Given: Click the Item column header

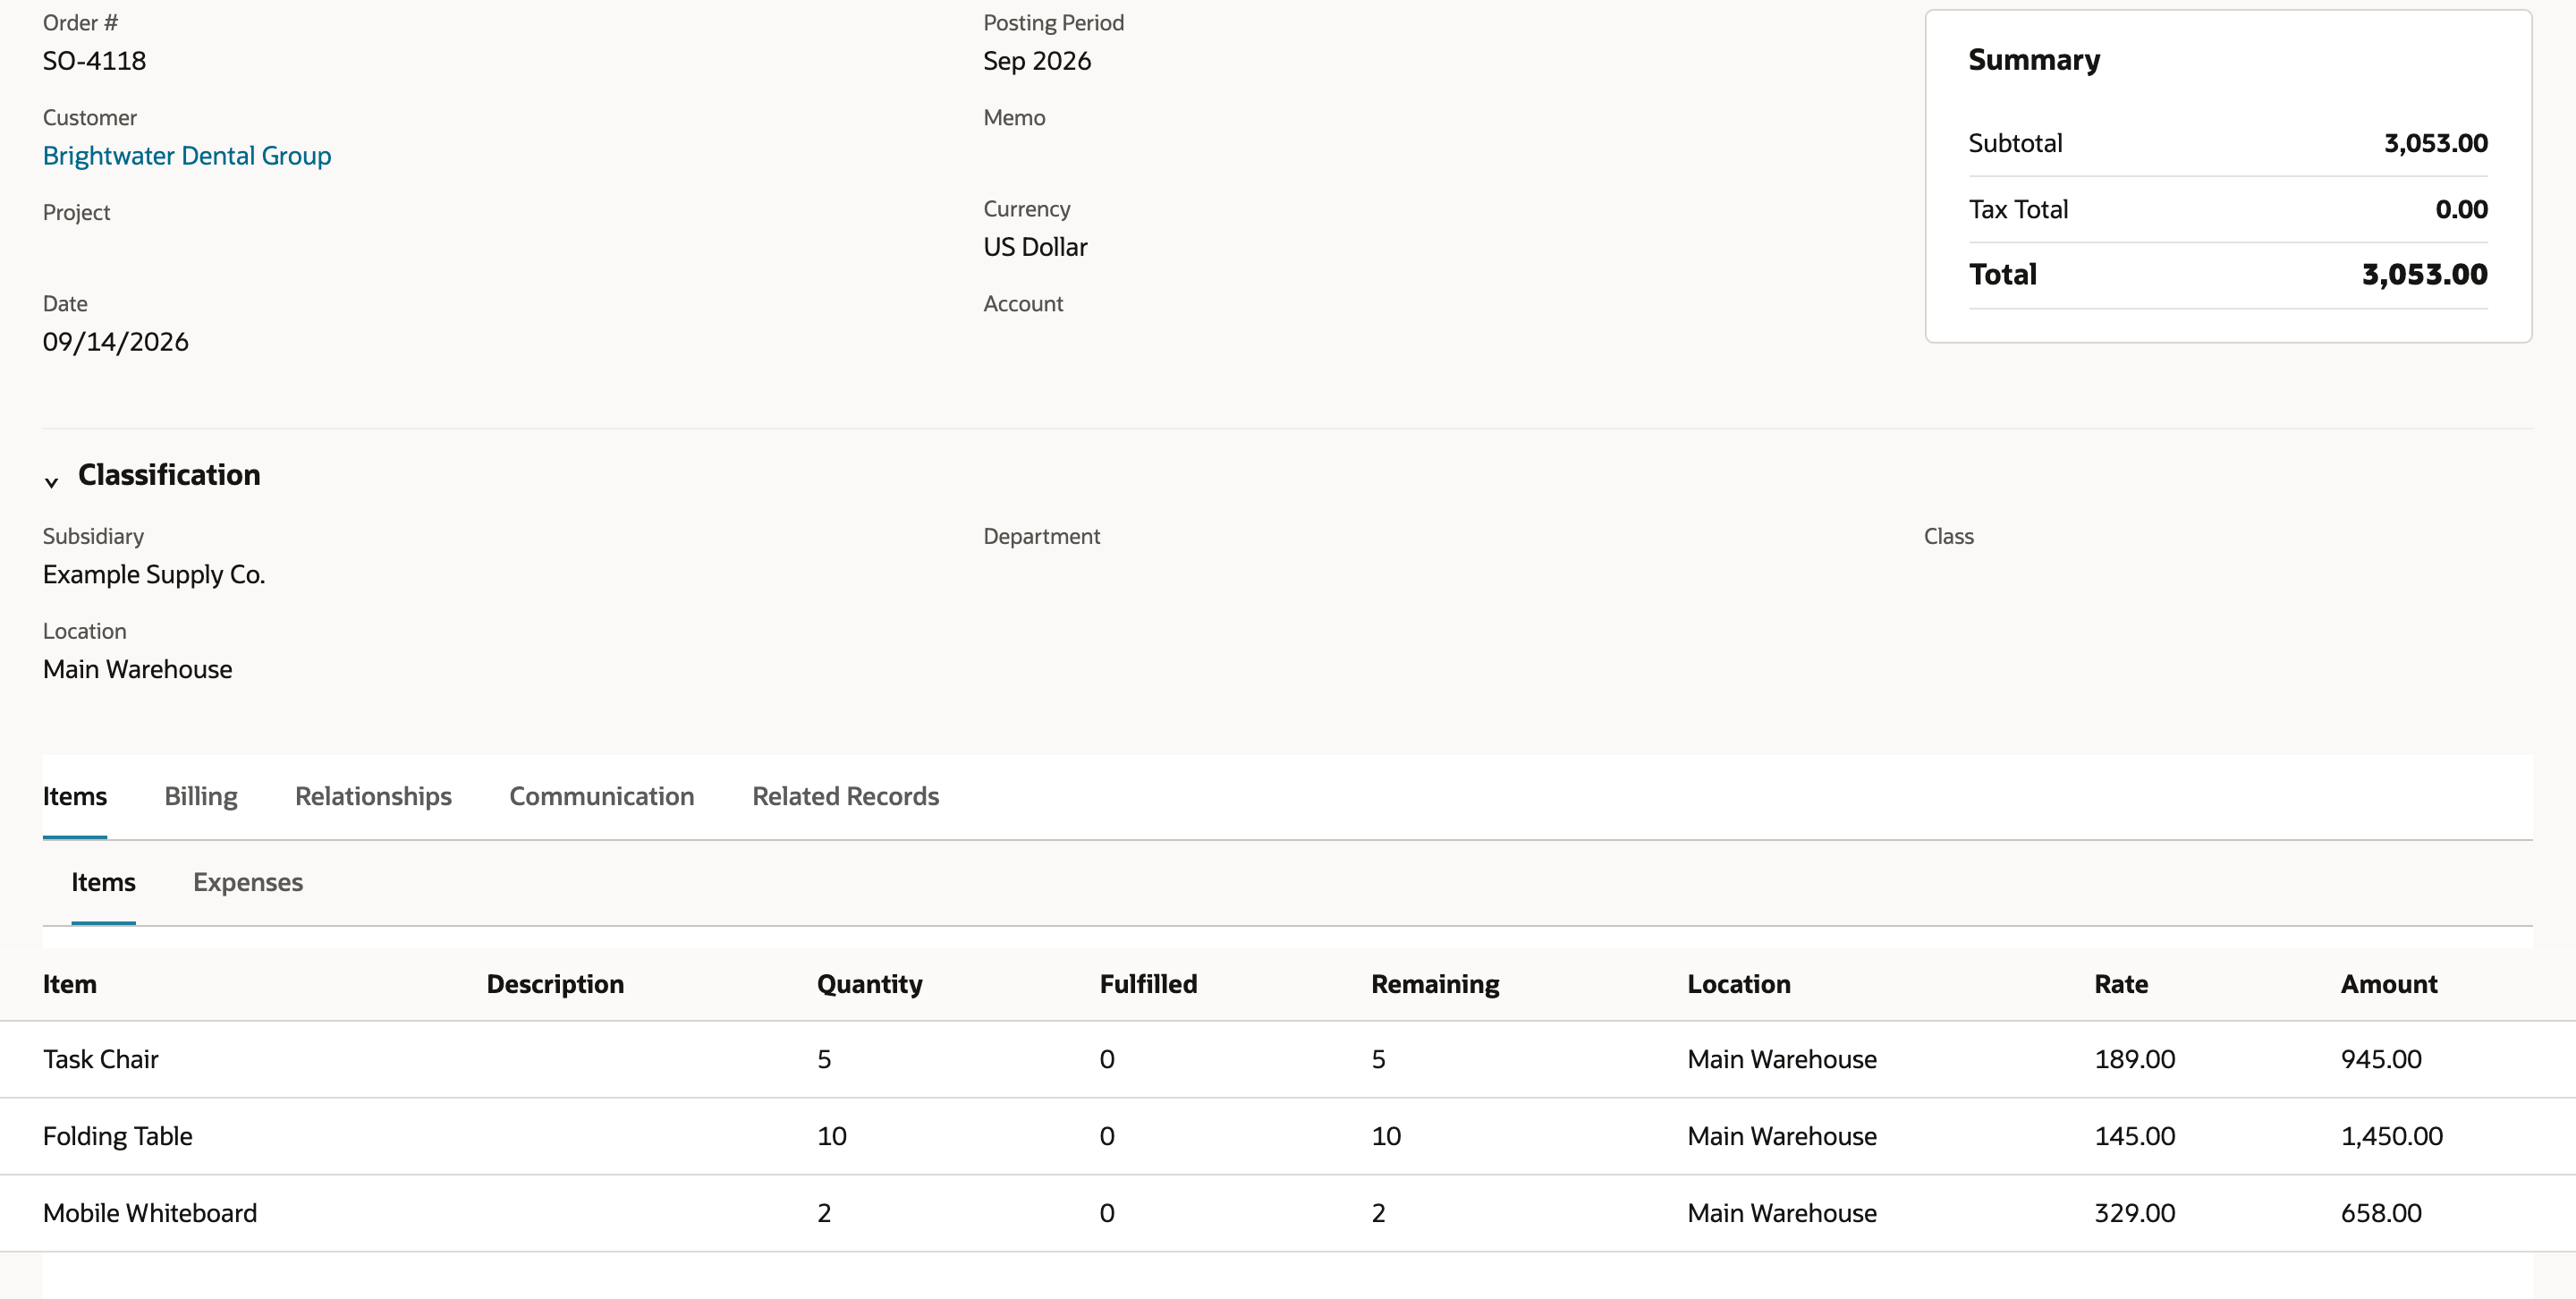Looking at the screenshot, I should pyautogui.click(x=70, y=984).
